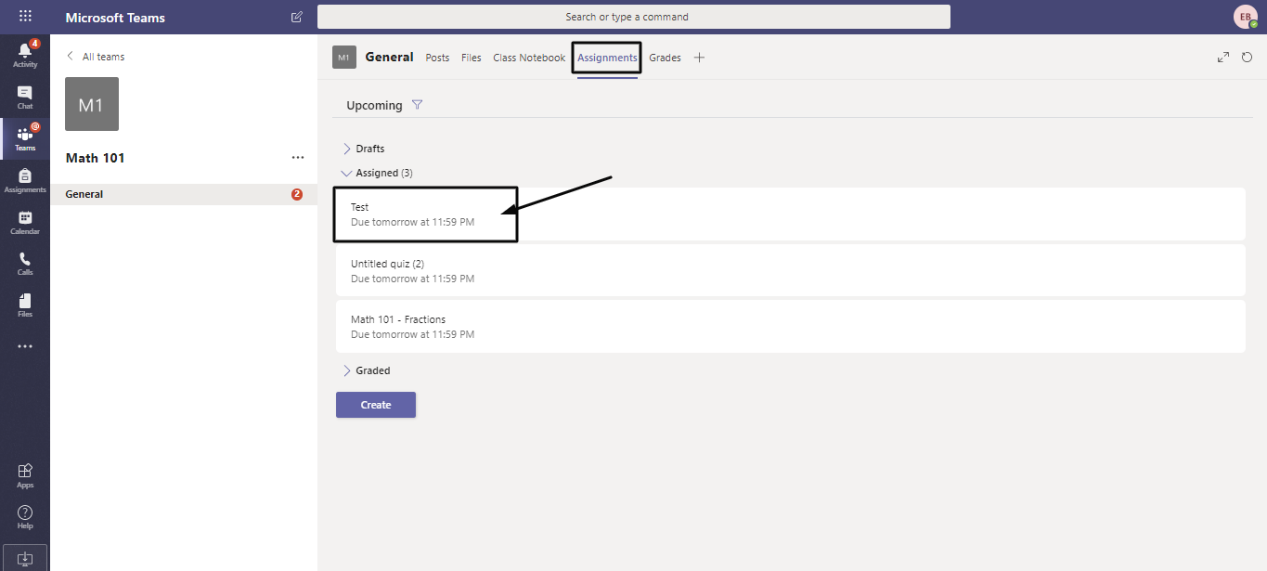Open the Activity feed in sidebar

[25, 54]
